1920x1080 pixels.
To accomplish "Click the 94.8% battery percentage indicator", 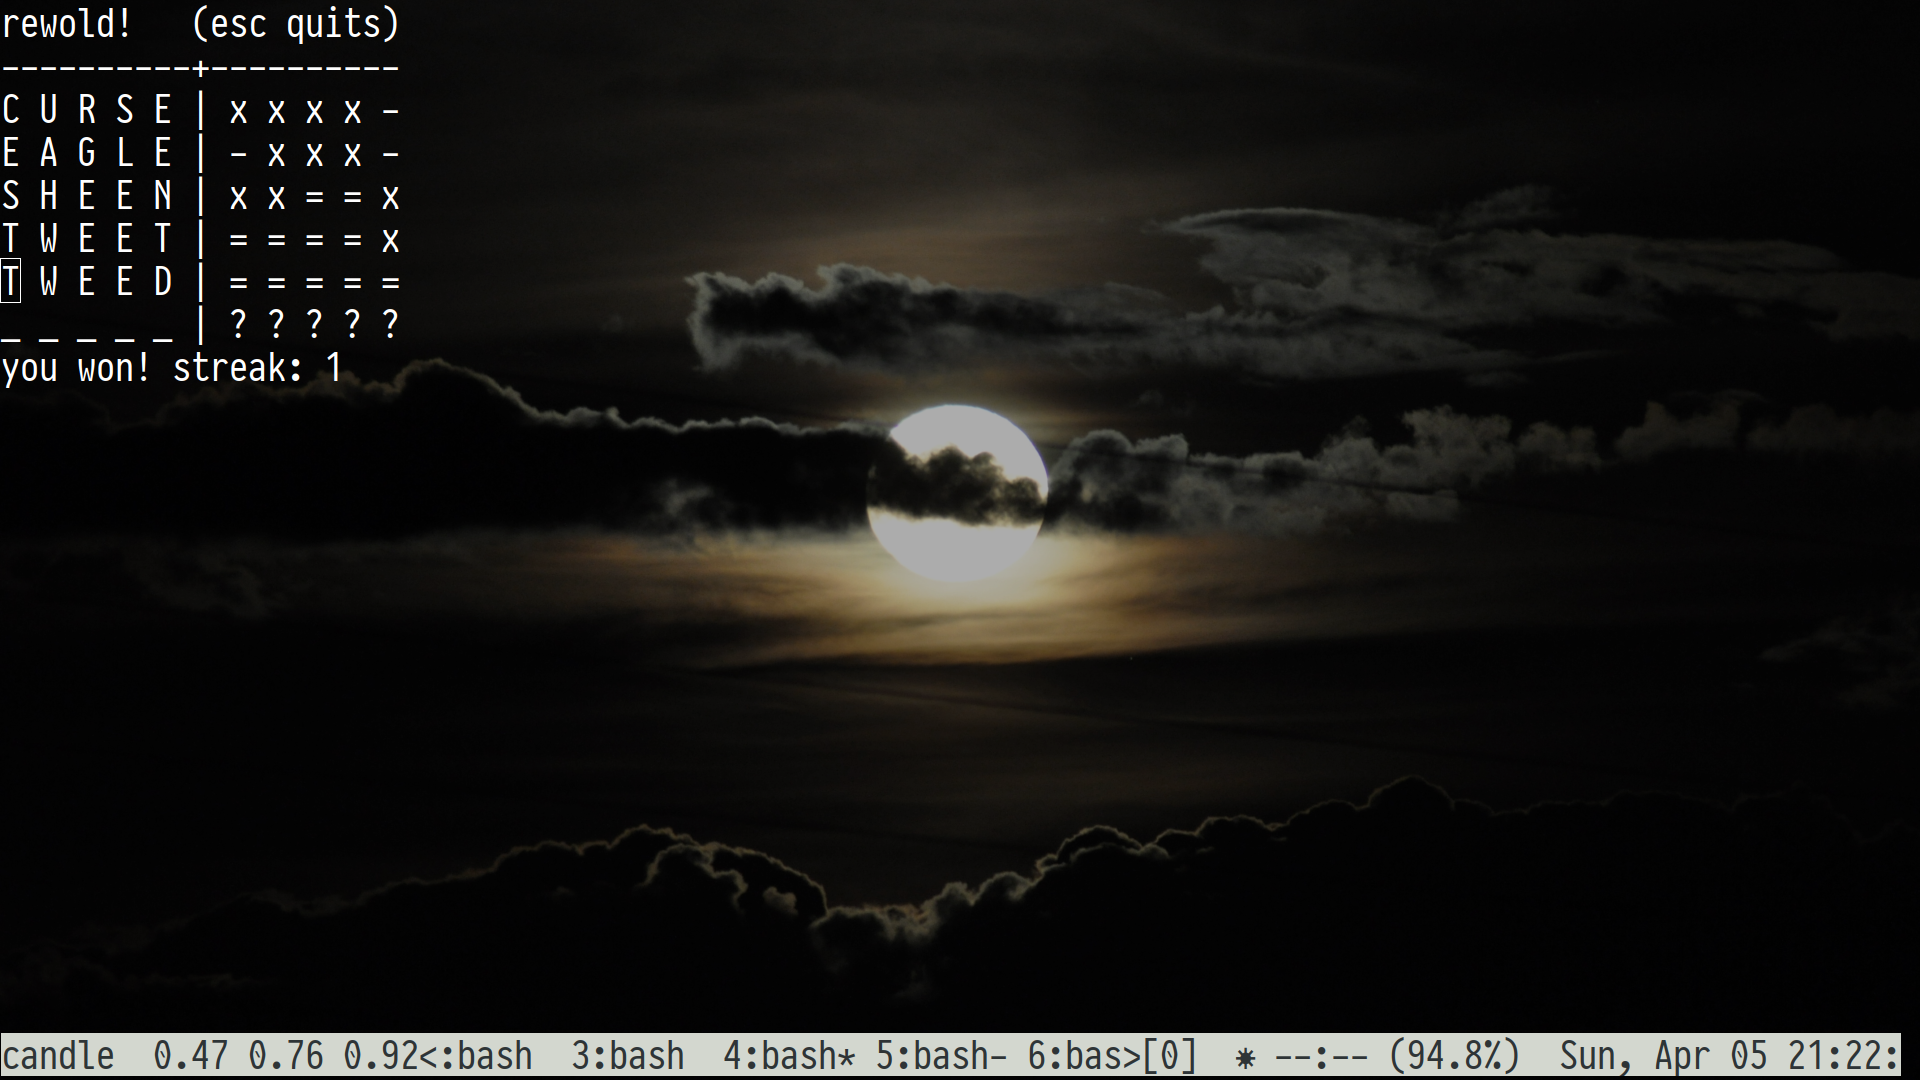I will click(x=1455, y=1056).
